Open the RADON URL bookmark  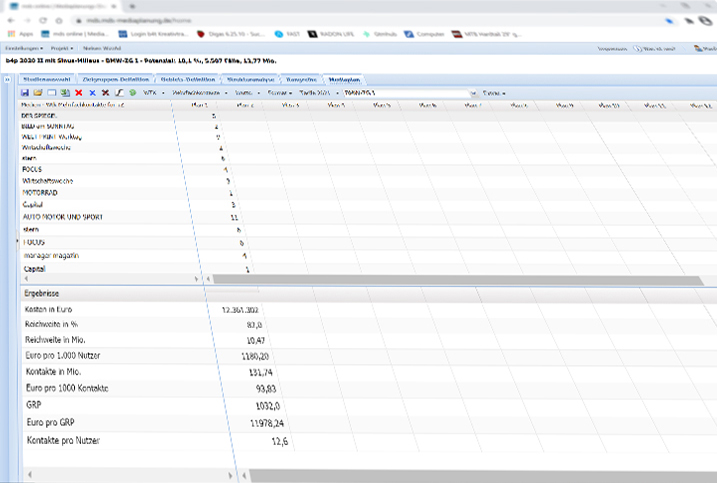331,34
